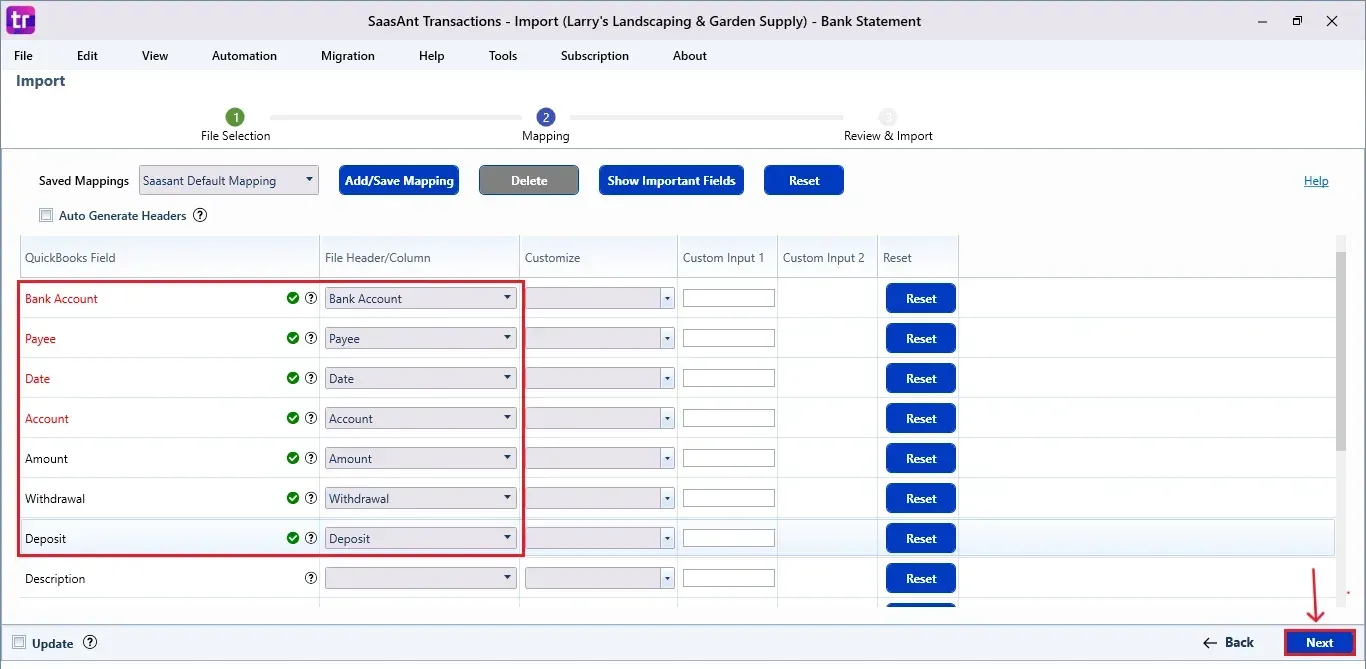This screenshot has height=669, width=1366.
Task: Open the Automation menu
Action: [x=244, y=56]
